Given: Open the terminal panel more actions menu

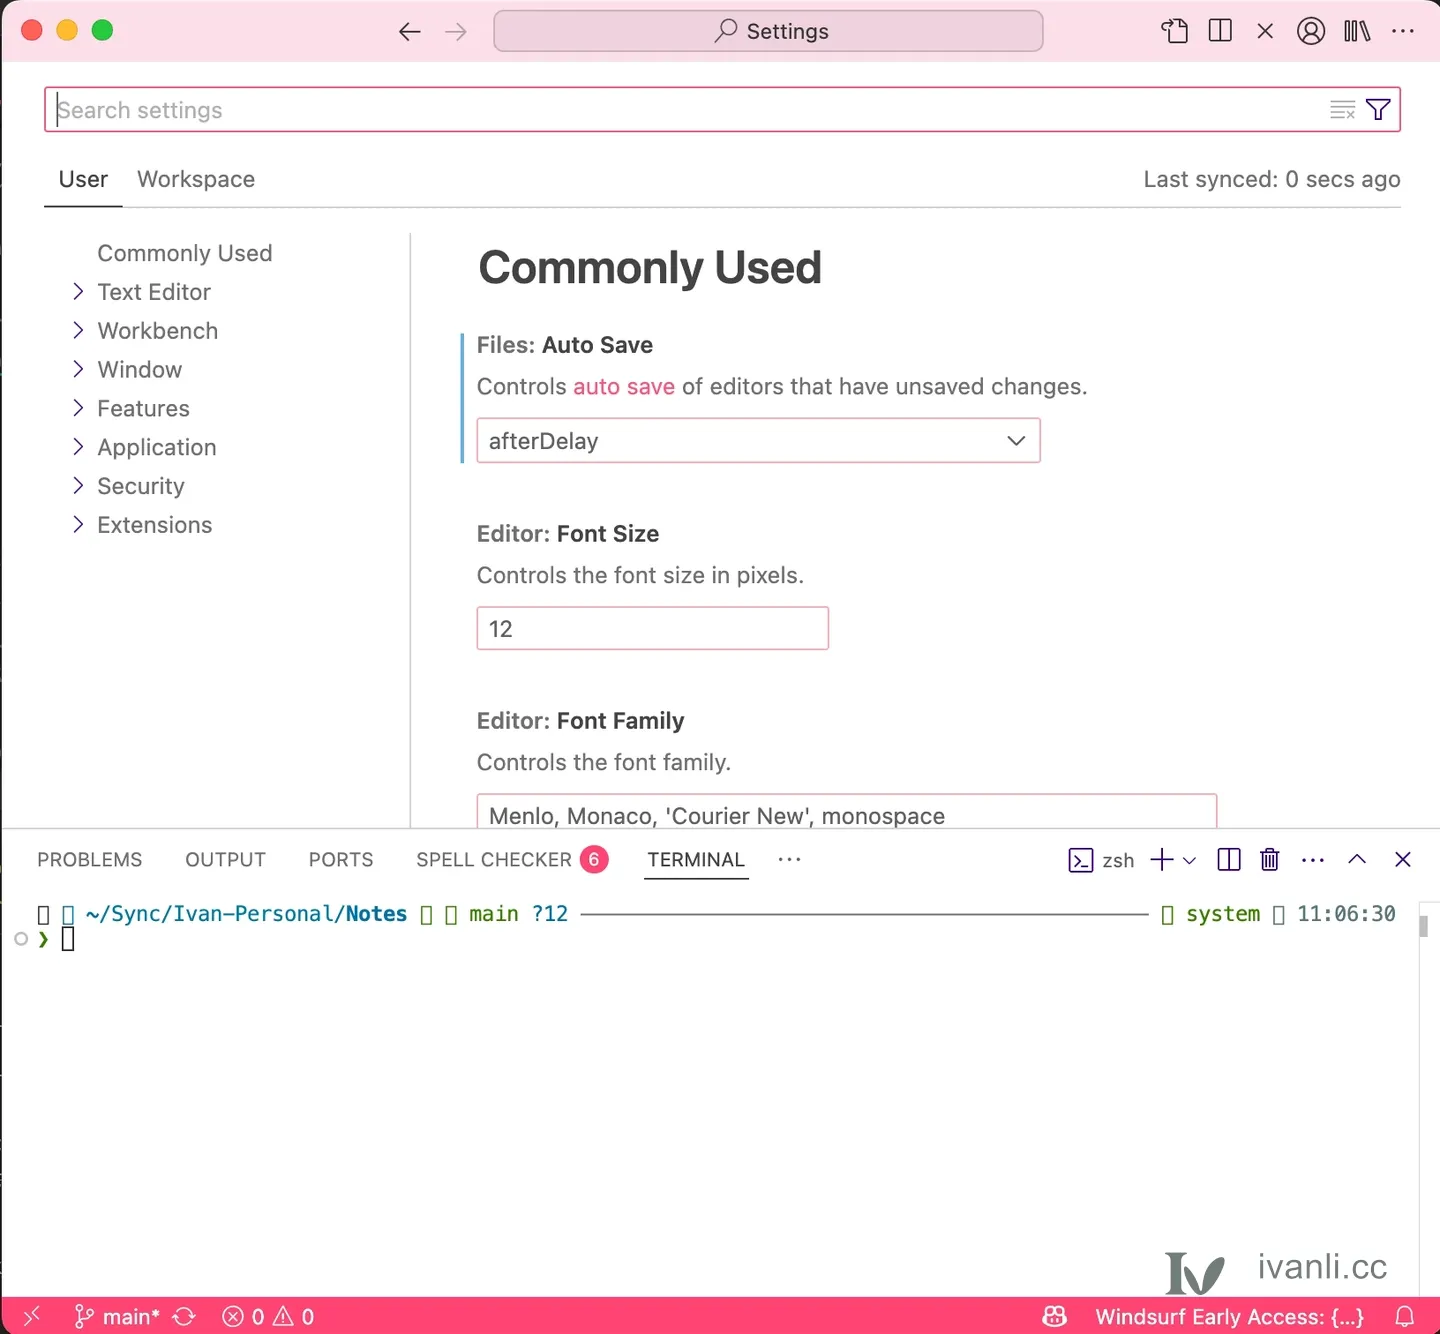Looking at the screenshot, I should [1313, 860].
